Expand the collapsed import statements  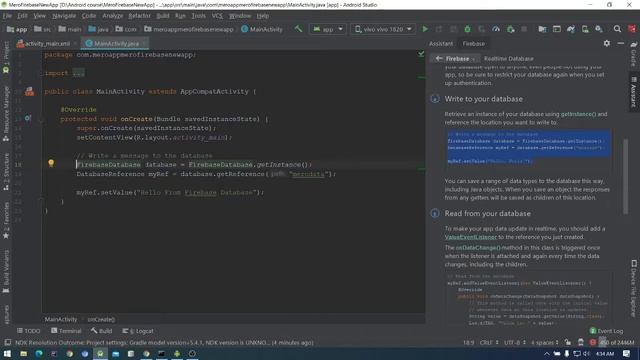[78, 73]
